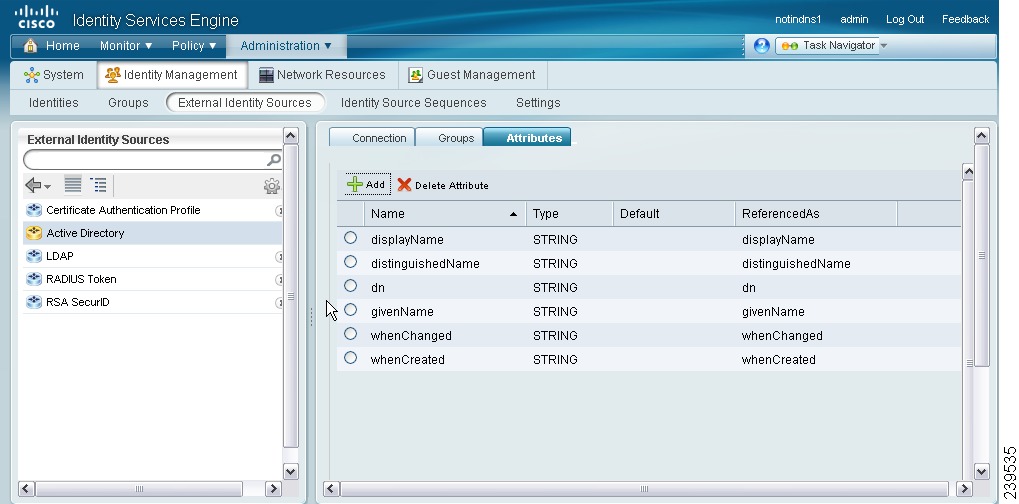Screen dimensions: 1019x504
Task: Click the Home navigation button
Action: [x=52, y=46]
